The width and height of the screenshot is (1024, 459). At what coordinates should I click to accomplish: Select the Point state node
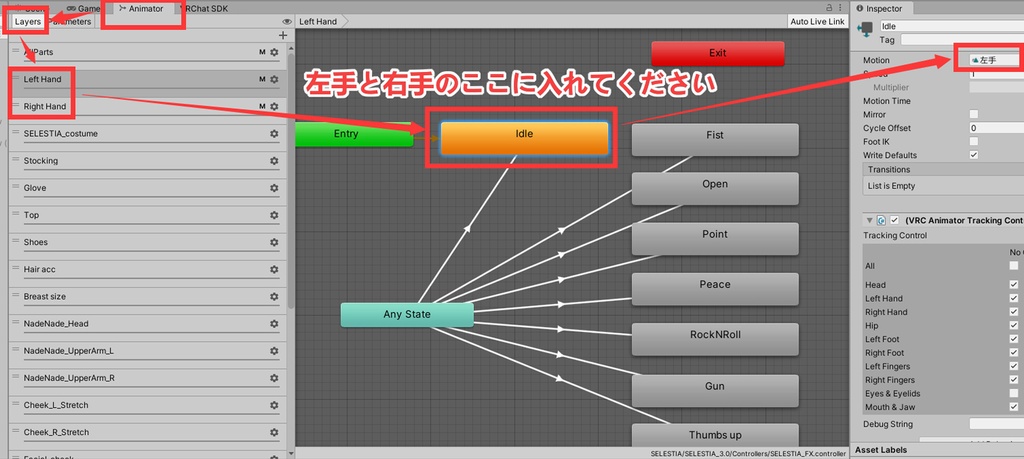(x=714, y=238)
